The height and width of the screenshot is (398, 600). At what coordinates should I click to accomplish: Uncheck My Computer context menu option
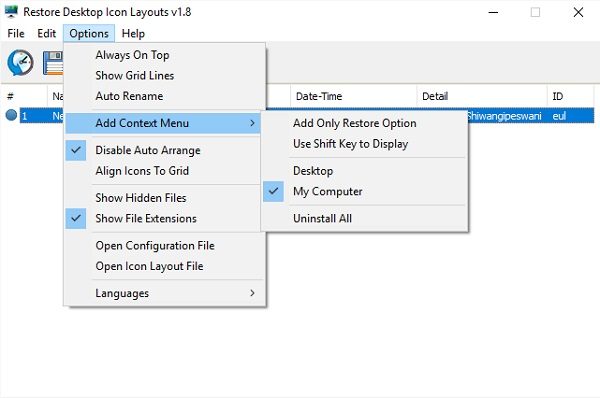click(x=365, y=191)
